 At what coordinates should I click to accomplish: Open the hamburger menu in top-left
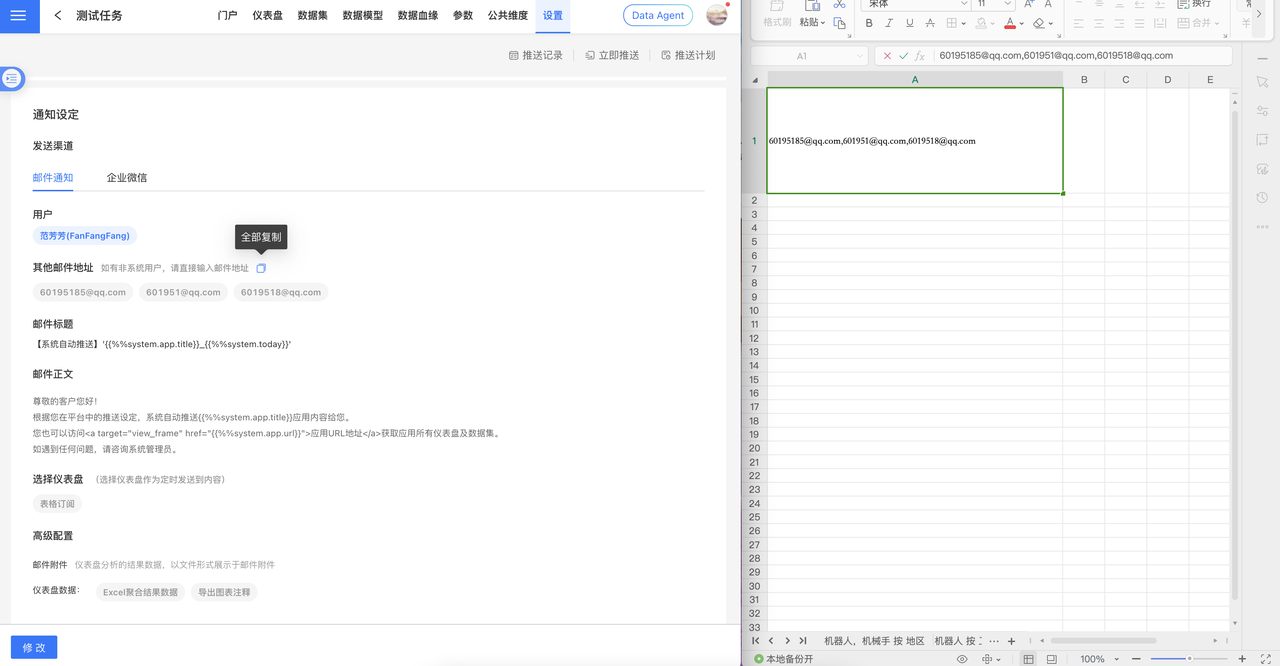coord(19,16)
